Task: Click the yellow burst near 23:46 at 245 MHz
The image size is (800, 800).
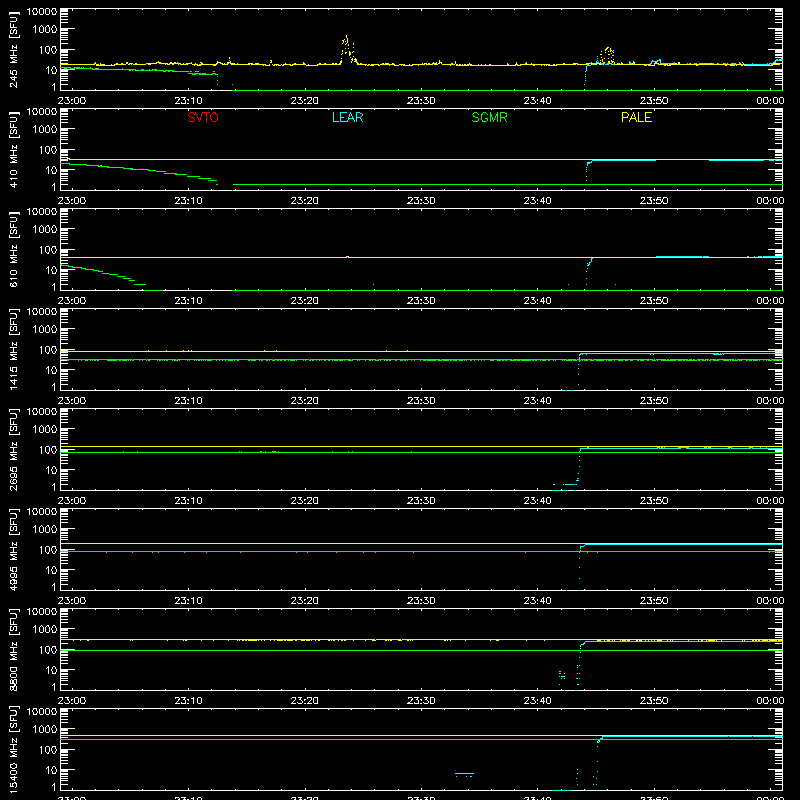Action: point(607,56)
